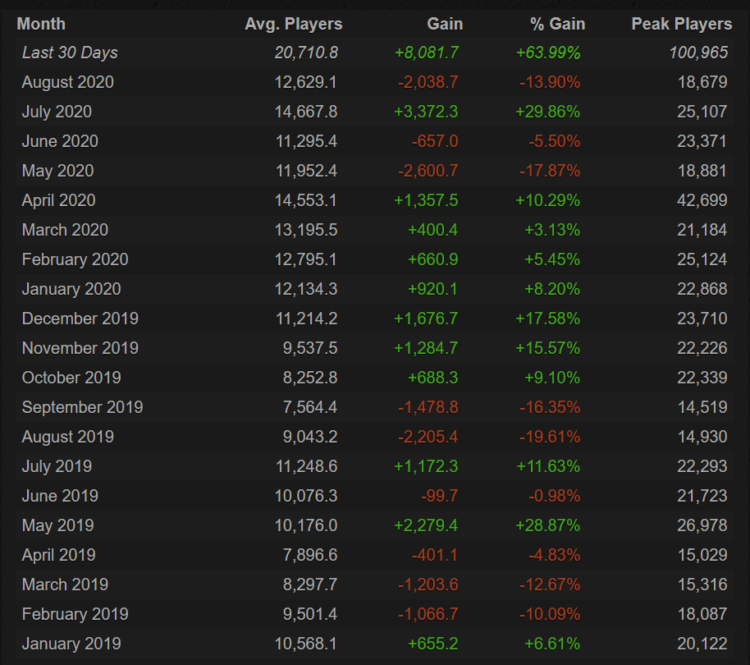Click the +29.86% gain percentage
The width and height of the screenshot is (750, 665).
click(x=548, y=112)
